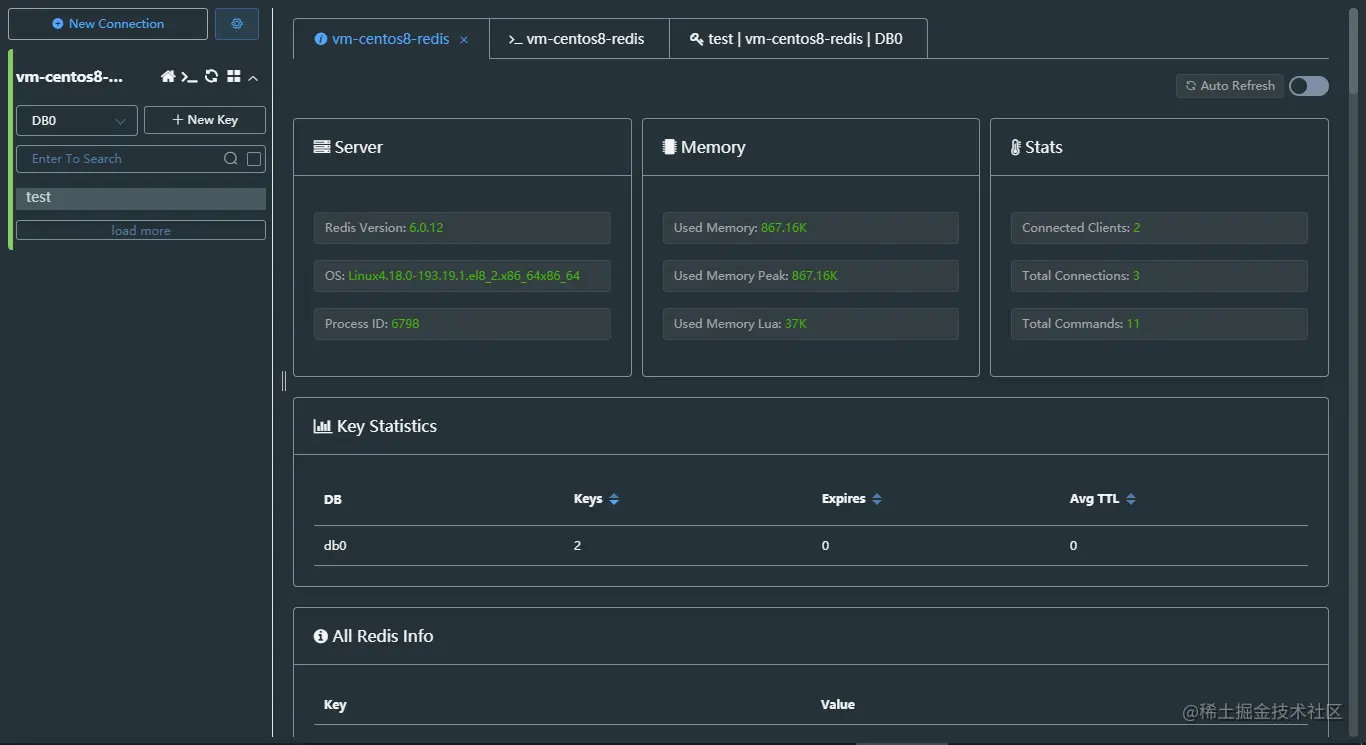
Task: Click the OS Linux version field
Action: pos(462,276)
